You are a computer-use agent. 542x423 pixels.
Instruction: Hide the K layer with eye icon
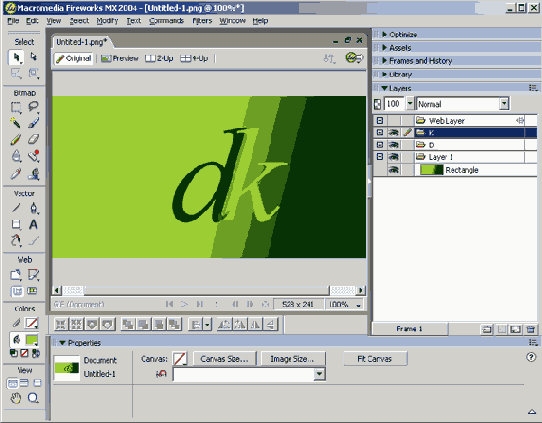click(393, 132)
